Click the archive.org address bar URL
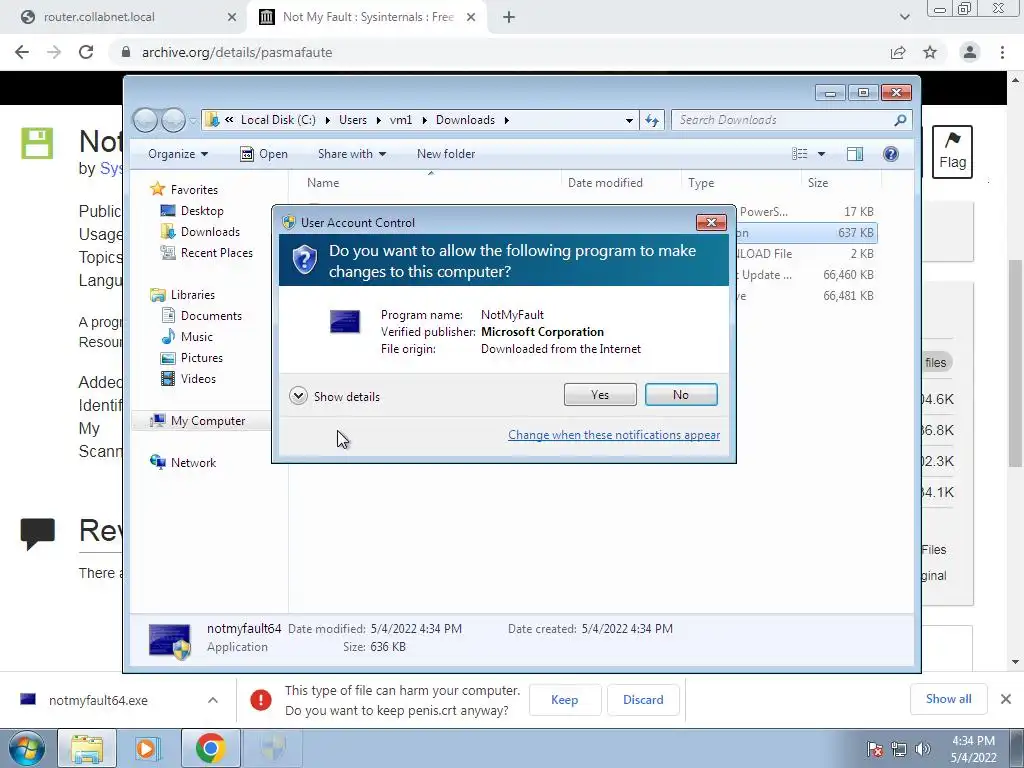This screenshot has width=1024, height=768. [x=236, y=52]
